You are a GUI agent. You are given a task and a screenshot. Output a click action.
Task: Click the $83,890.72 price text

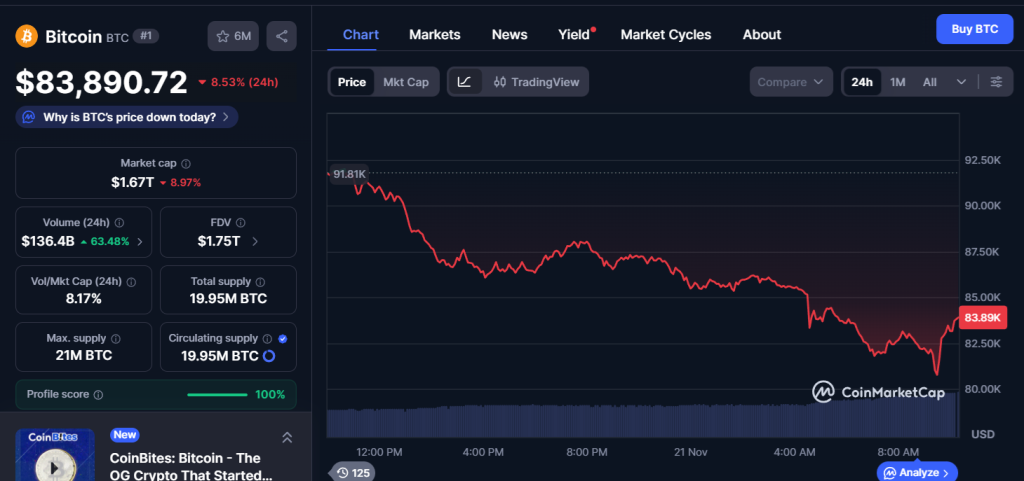click(102, 83)
